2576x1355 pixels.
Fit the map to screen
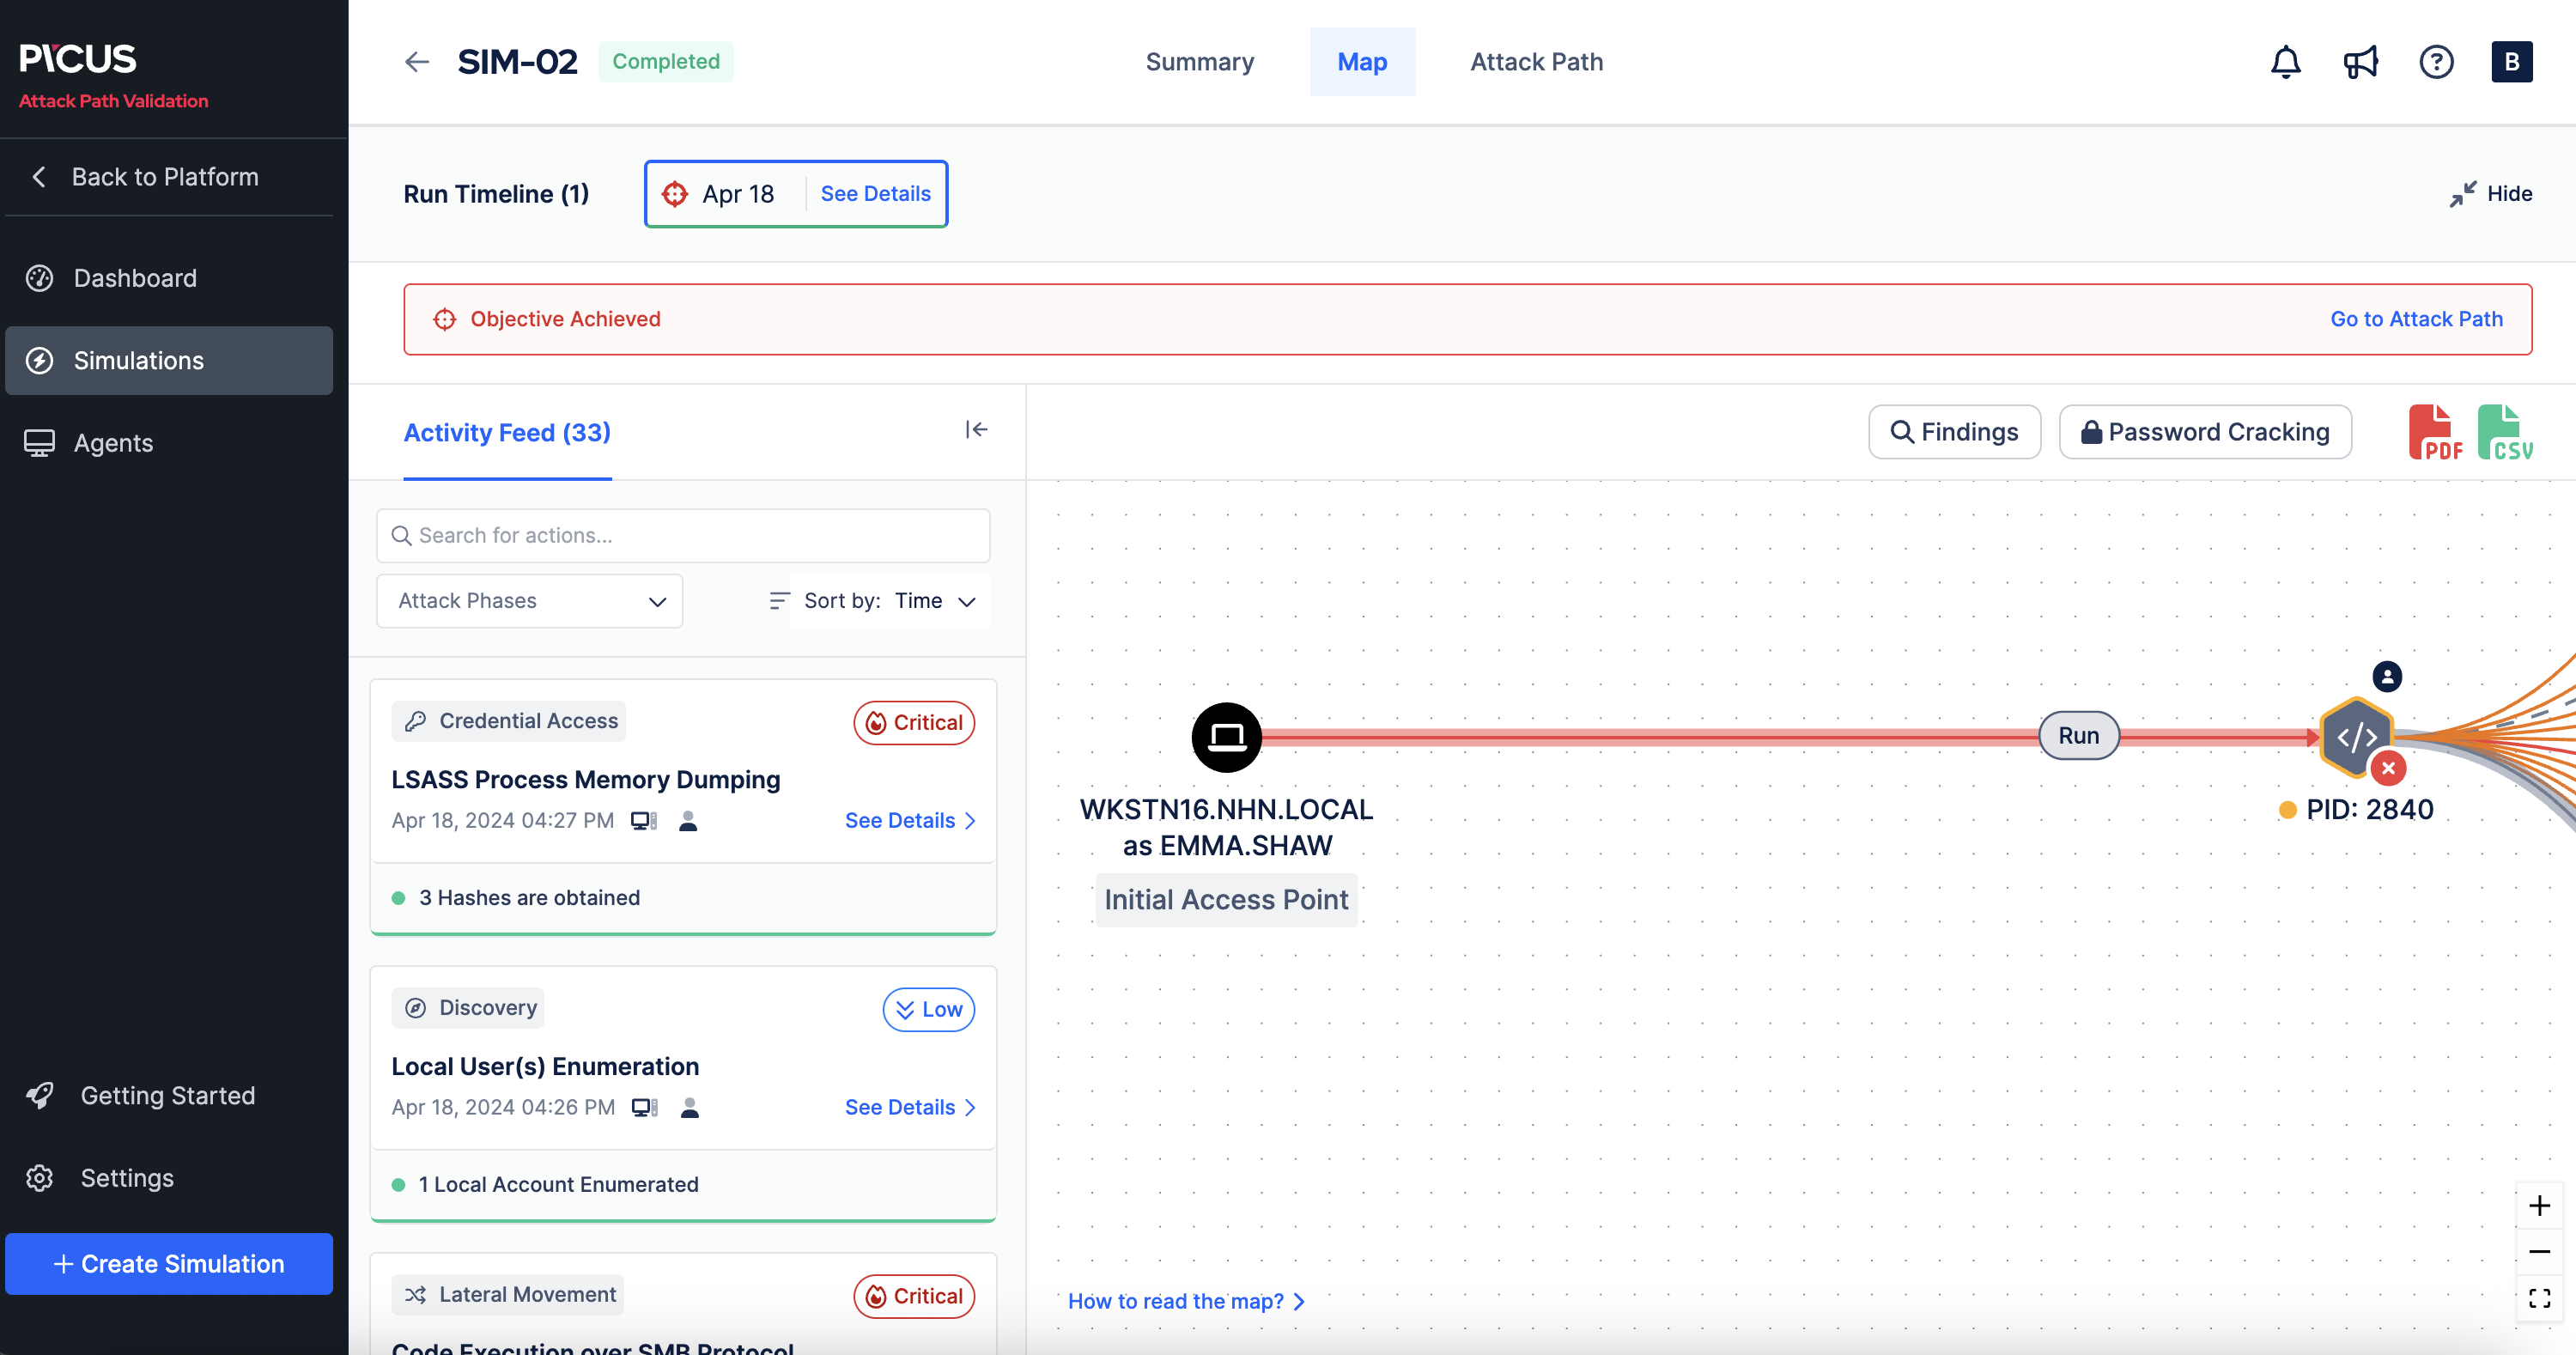[x=2539, y=1298]
